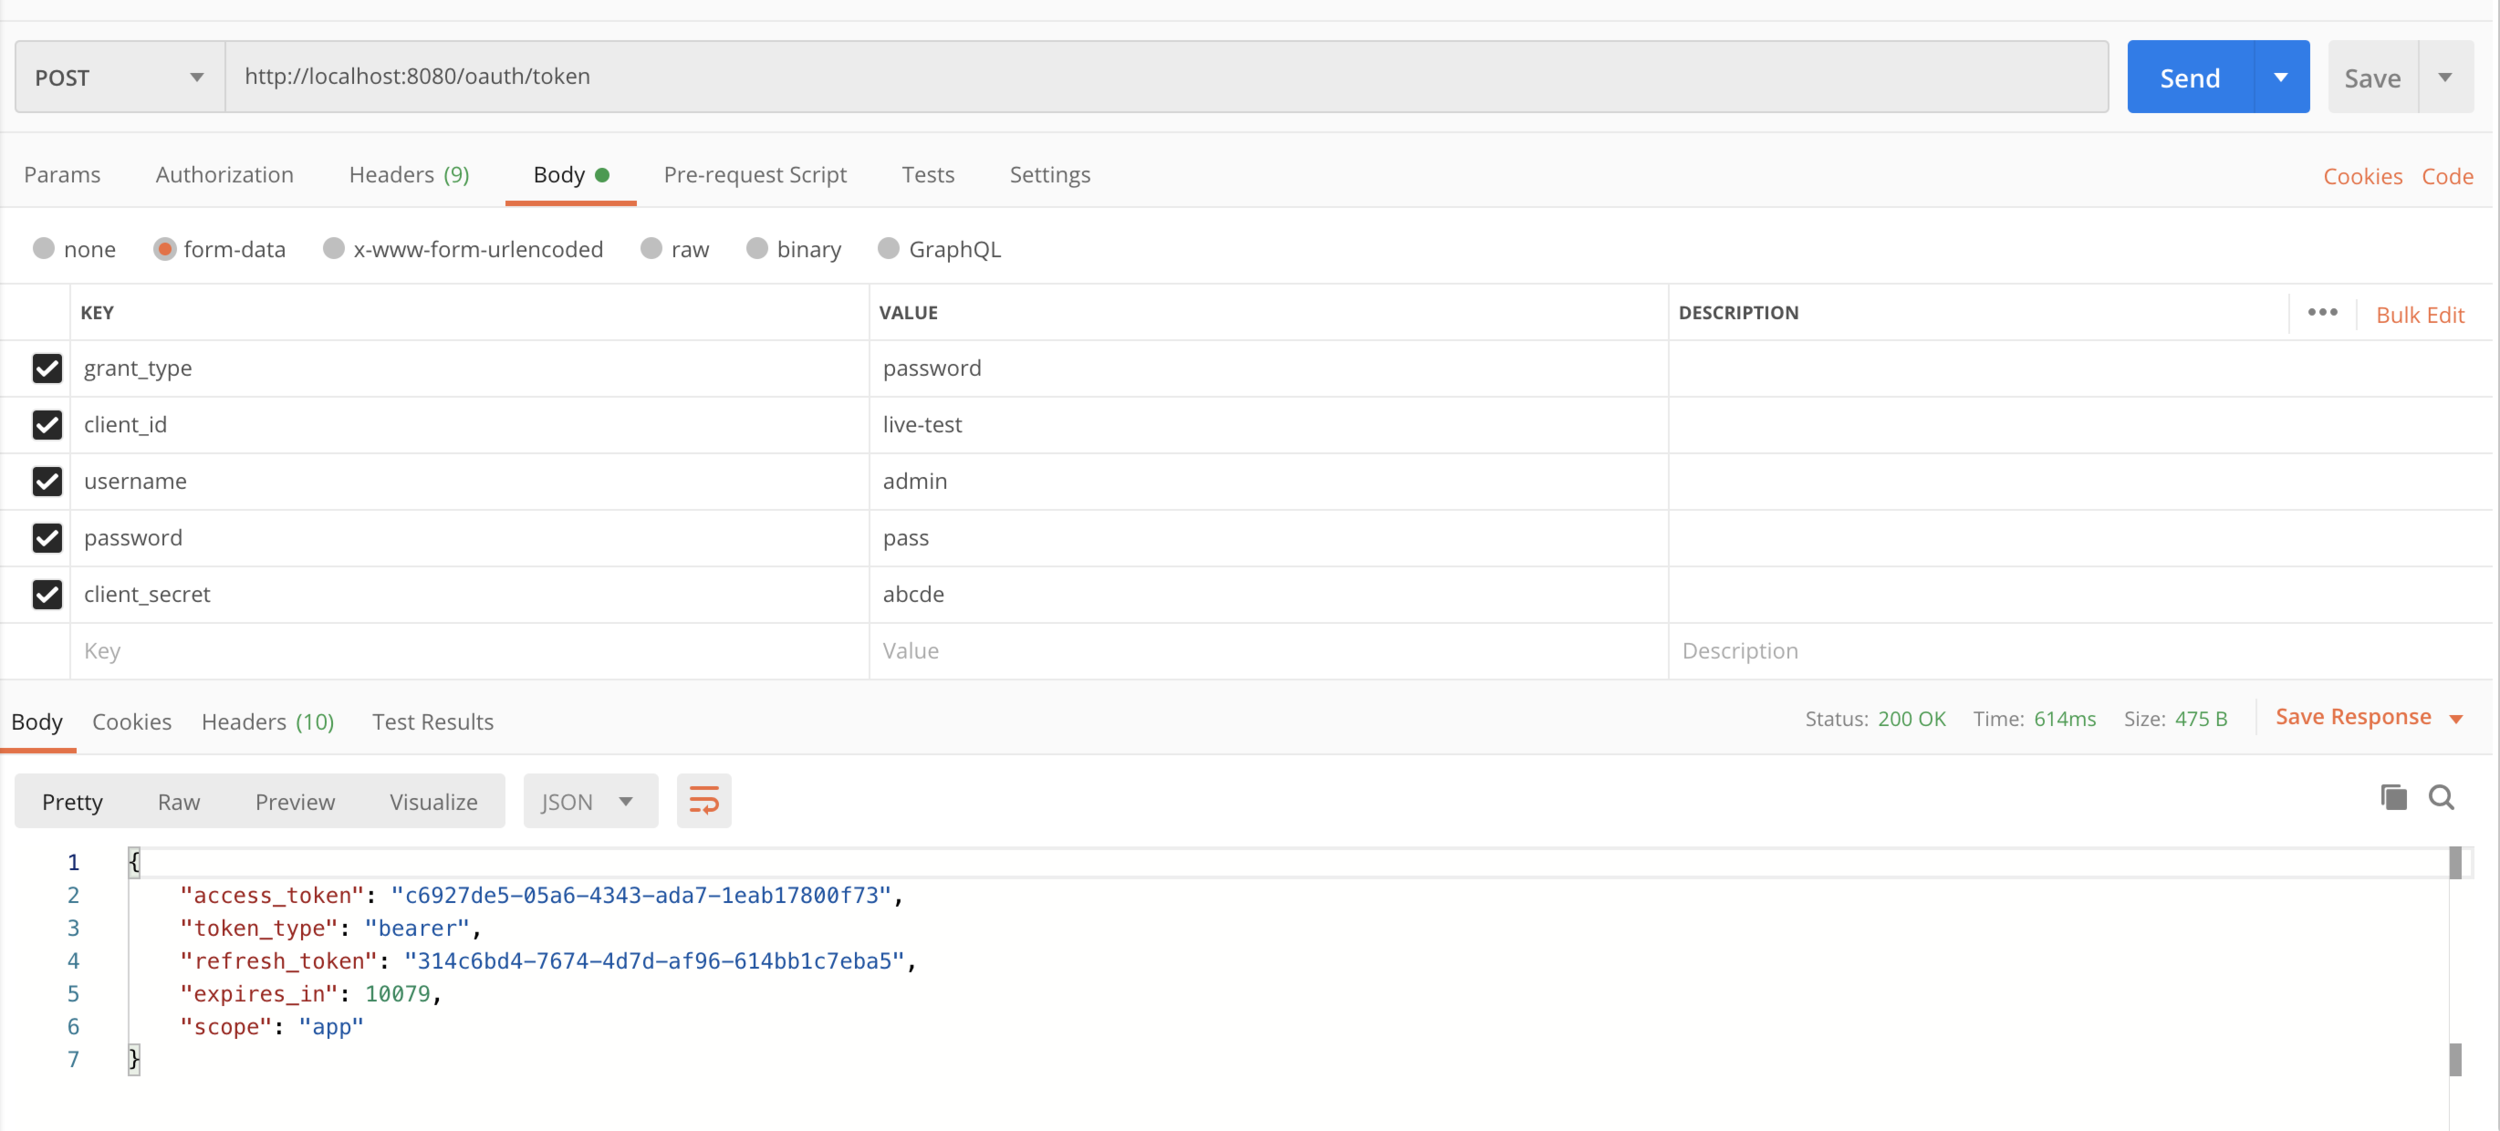Change response format via JSON dropdown

point(590,801)
